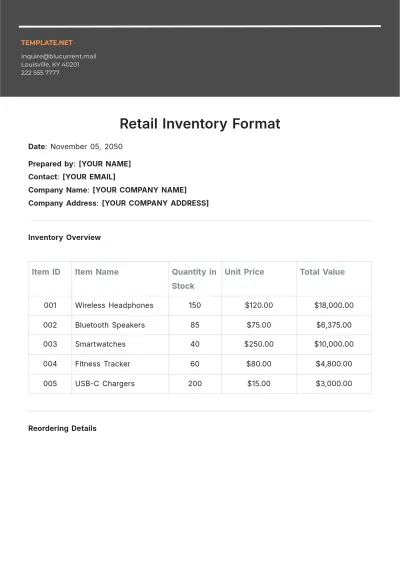Image resolution: width=400 pixels, height=566 pixels.
Task: Select total value $6,375.00
Action: [x=334, y=325]
